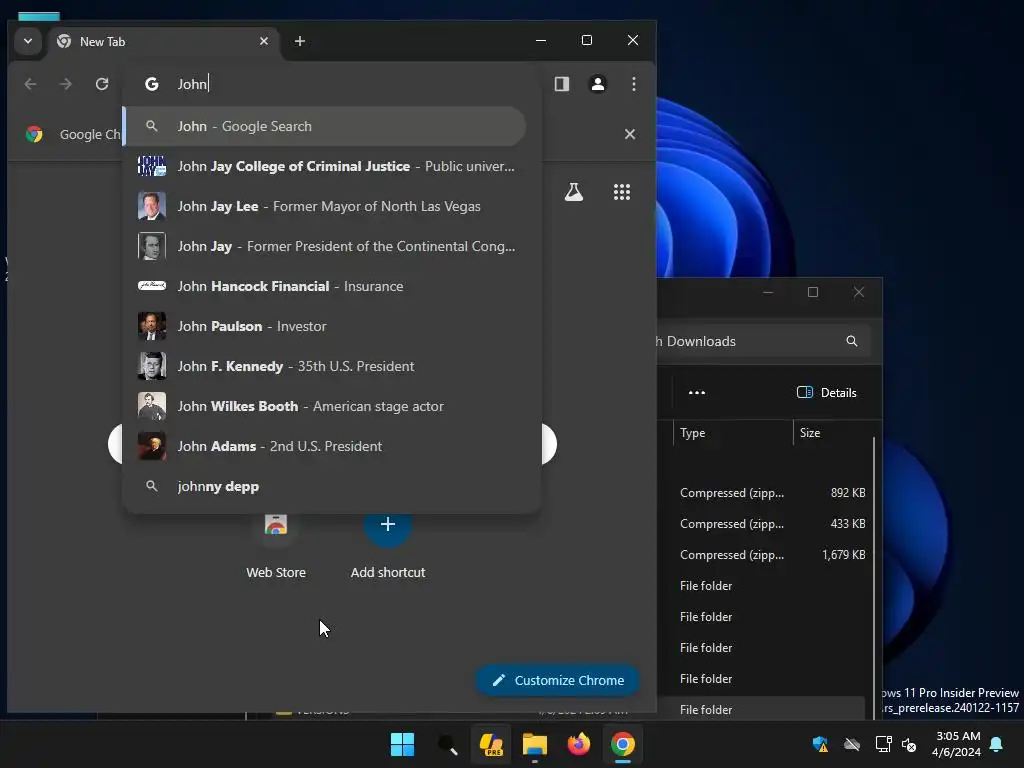
Task: Choose John Wilkes Booth suggestion
Action: (x=332, y=406)
